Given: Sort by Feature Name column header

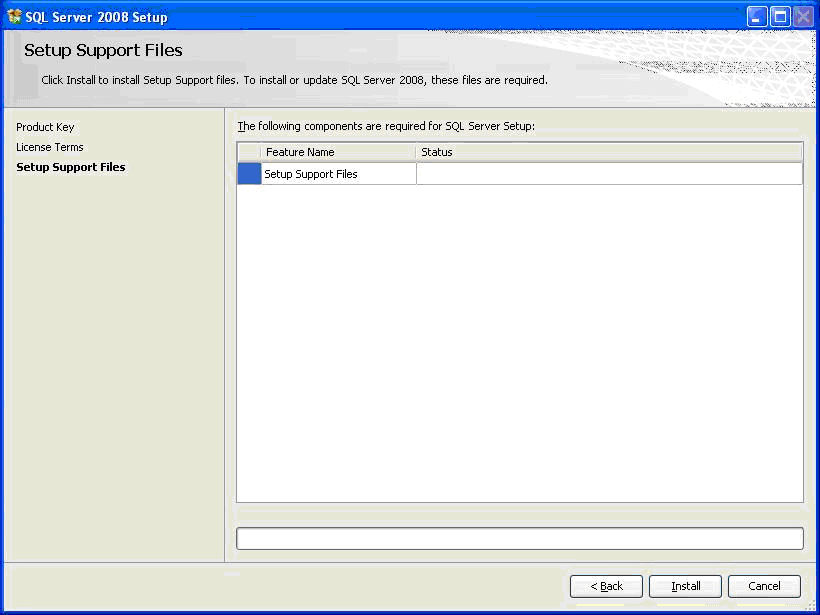Looking at the screenshot, I should tap(338, 152).
